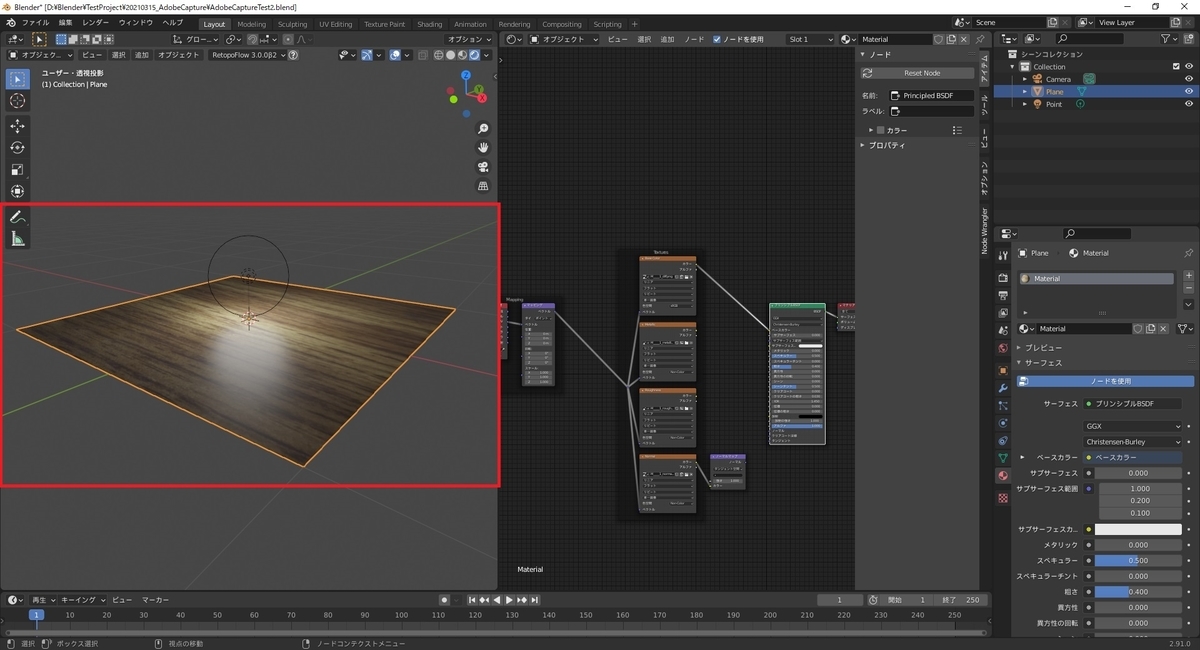Toggle visibility of the Camera object
Image resolution: width=1200 pixels, height=650 pixels.
click(x=1189, y=79)
